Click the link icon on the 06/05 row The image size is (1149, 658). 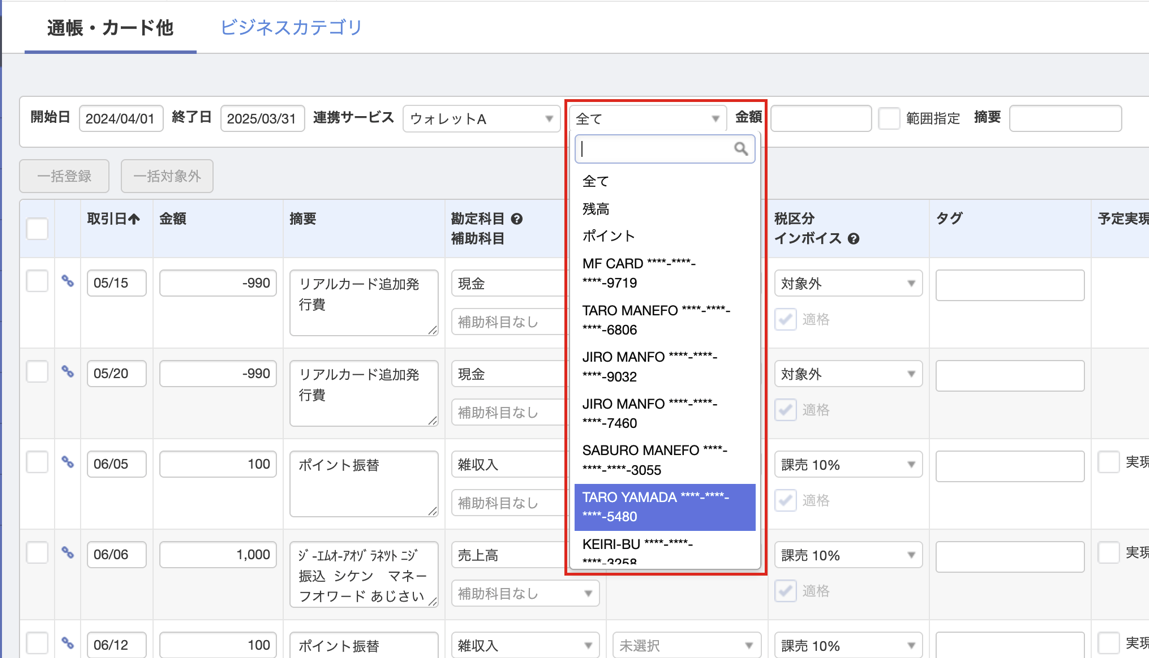point(68,463)
